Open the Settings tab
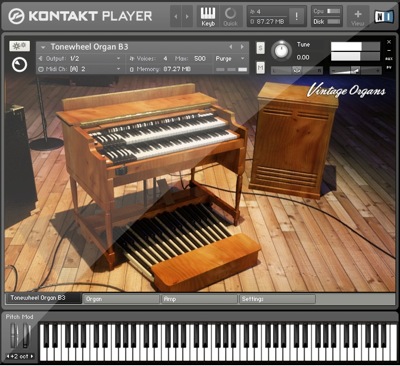 pos(277,299)
